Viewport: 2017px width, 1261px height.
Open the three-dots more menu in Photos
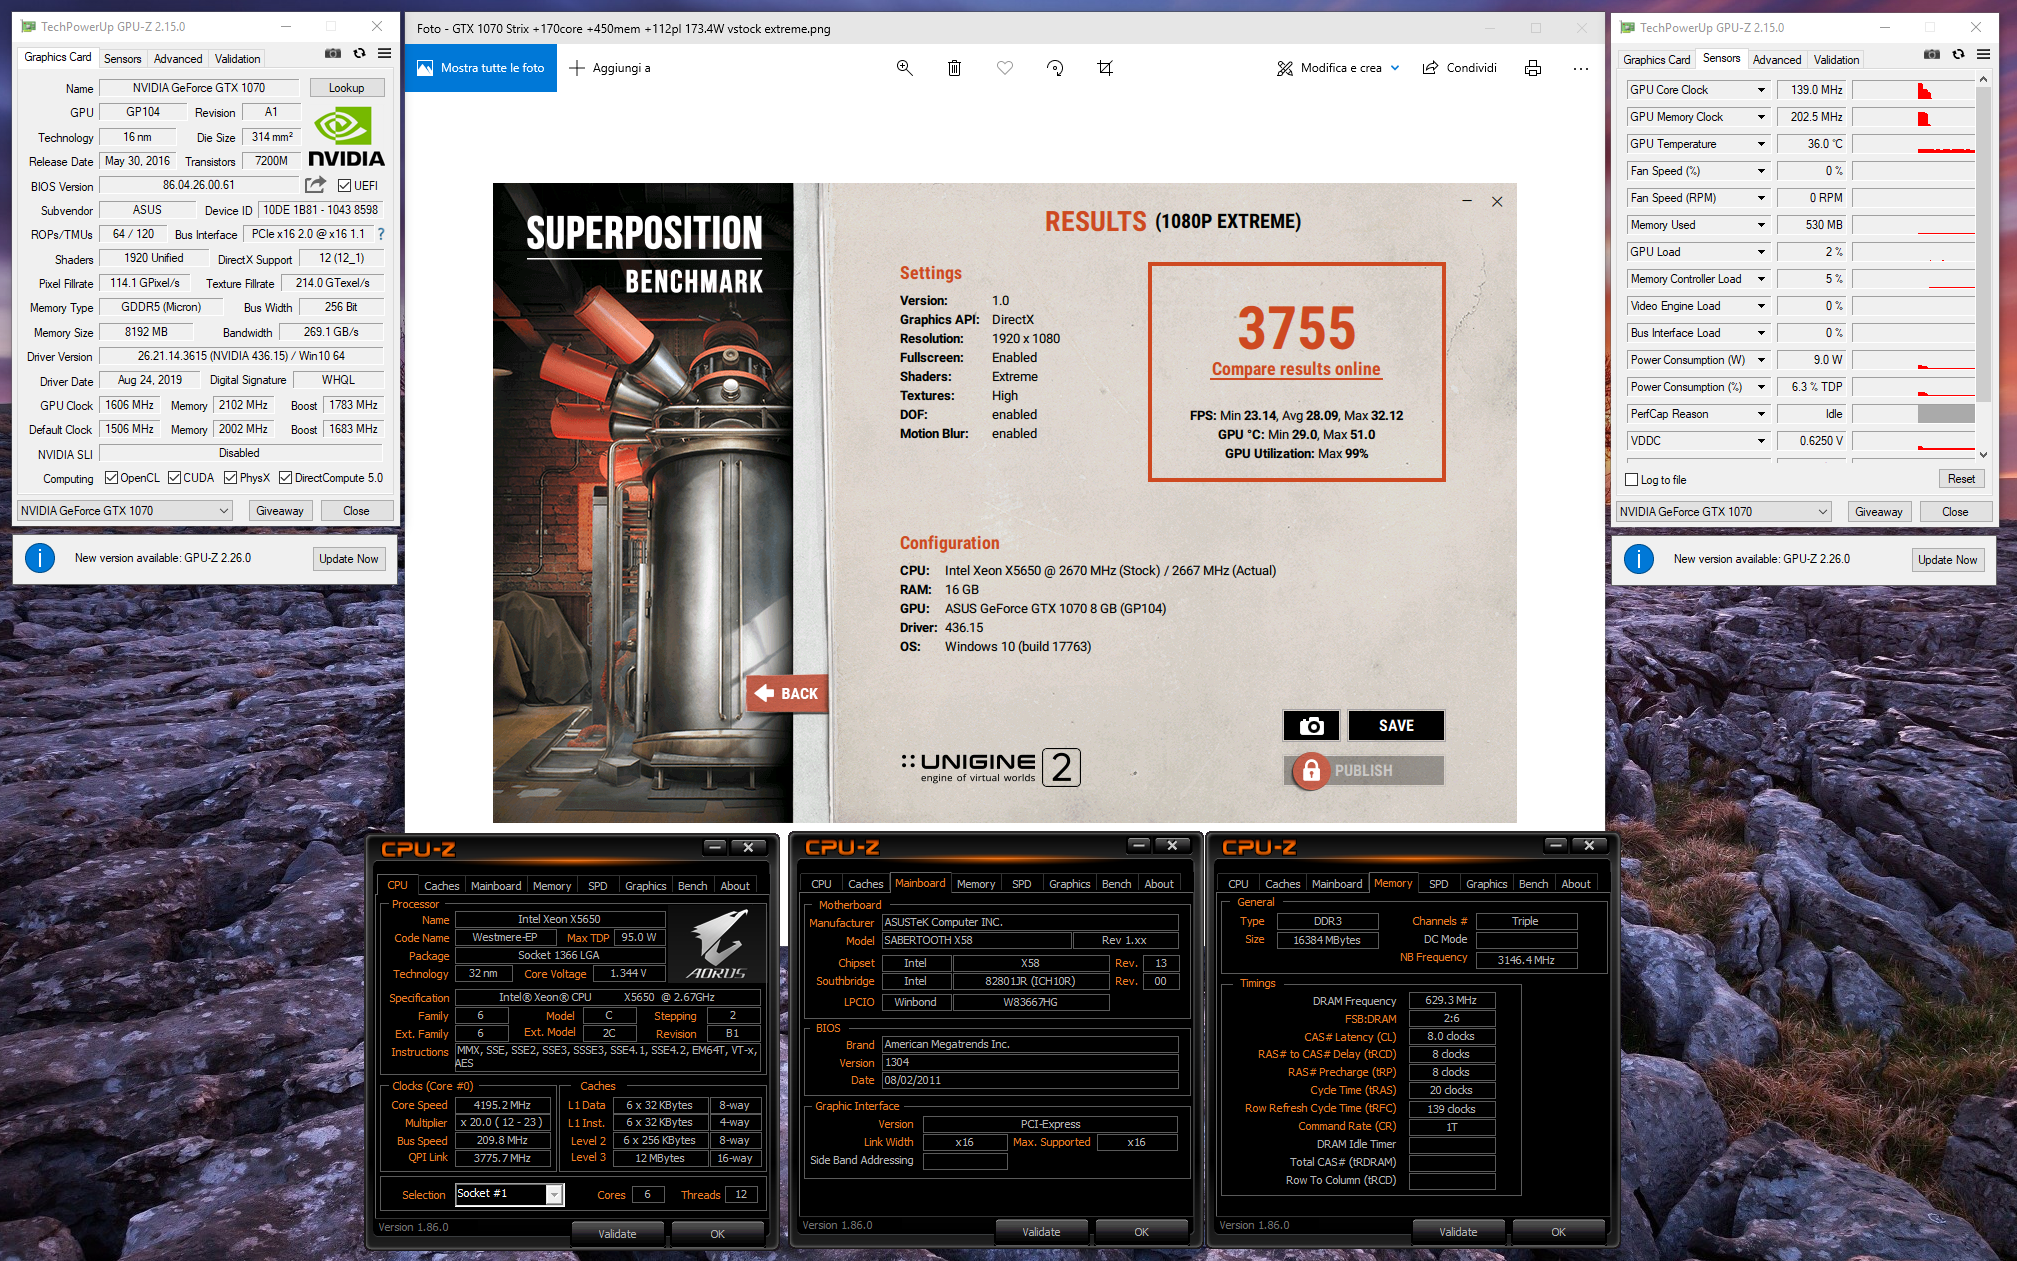1581,68
